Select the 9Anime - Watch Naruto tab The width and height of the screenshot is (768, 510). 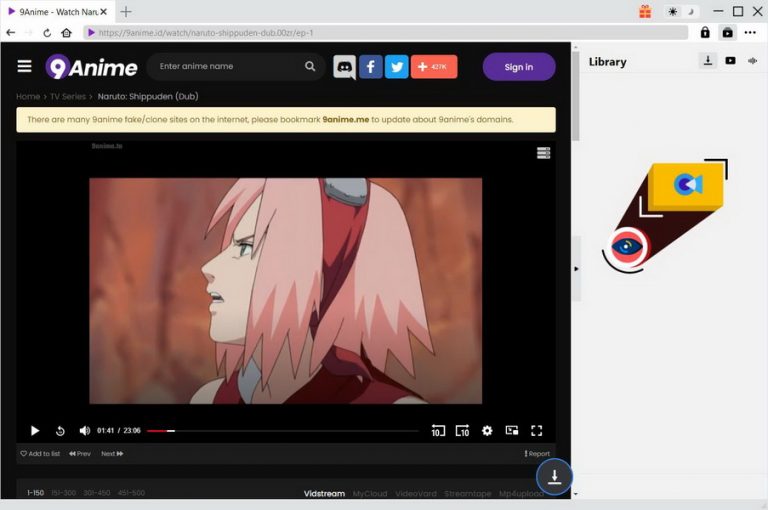click(x=58, y=11)
